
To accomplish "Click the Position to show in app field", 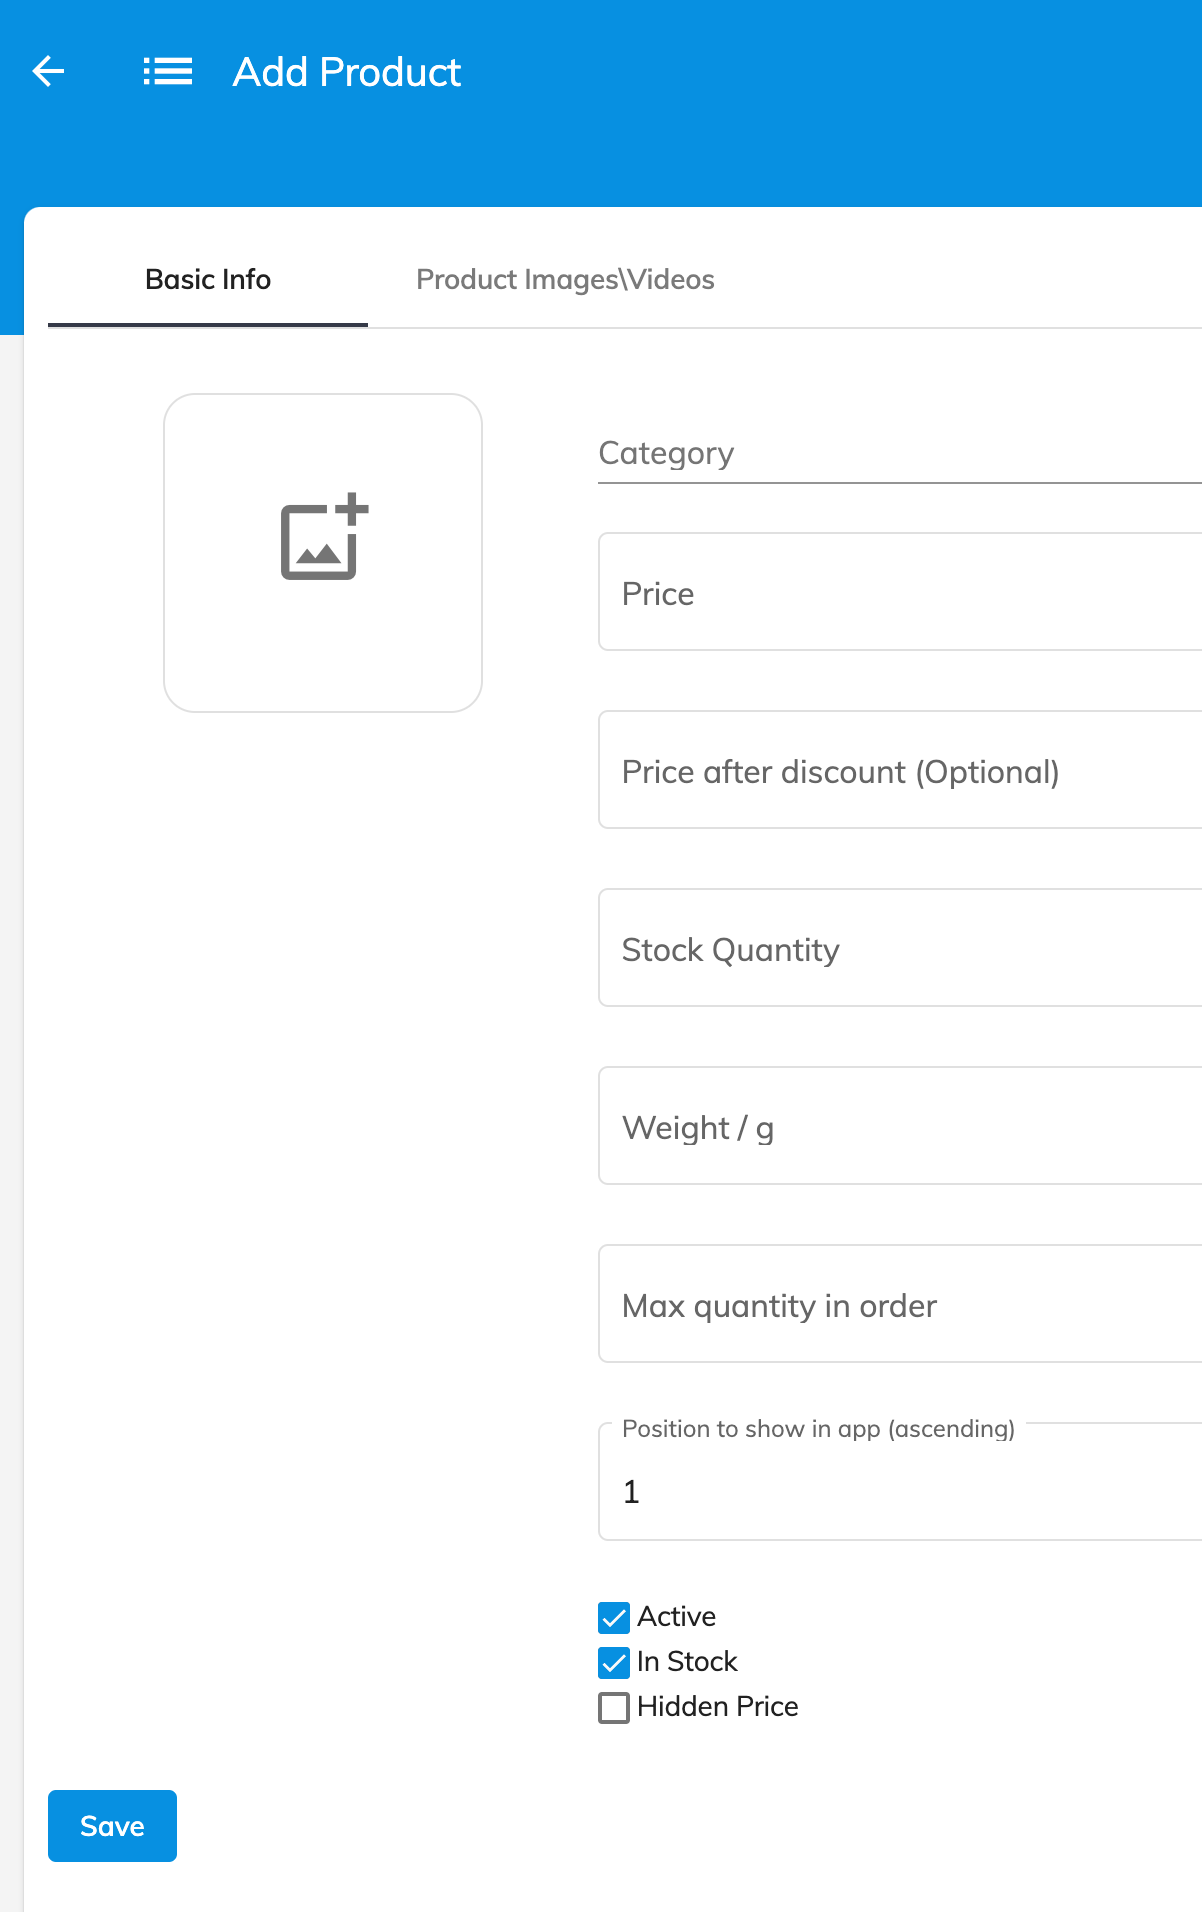I will 900,1482.
